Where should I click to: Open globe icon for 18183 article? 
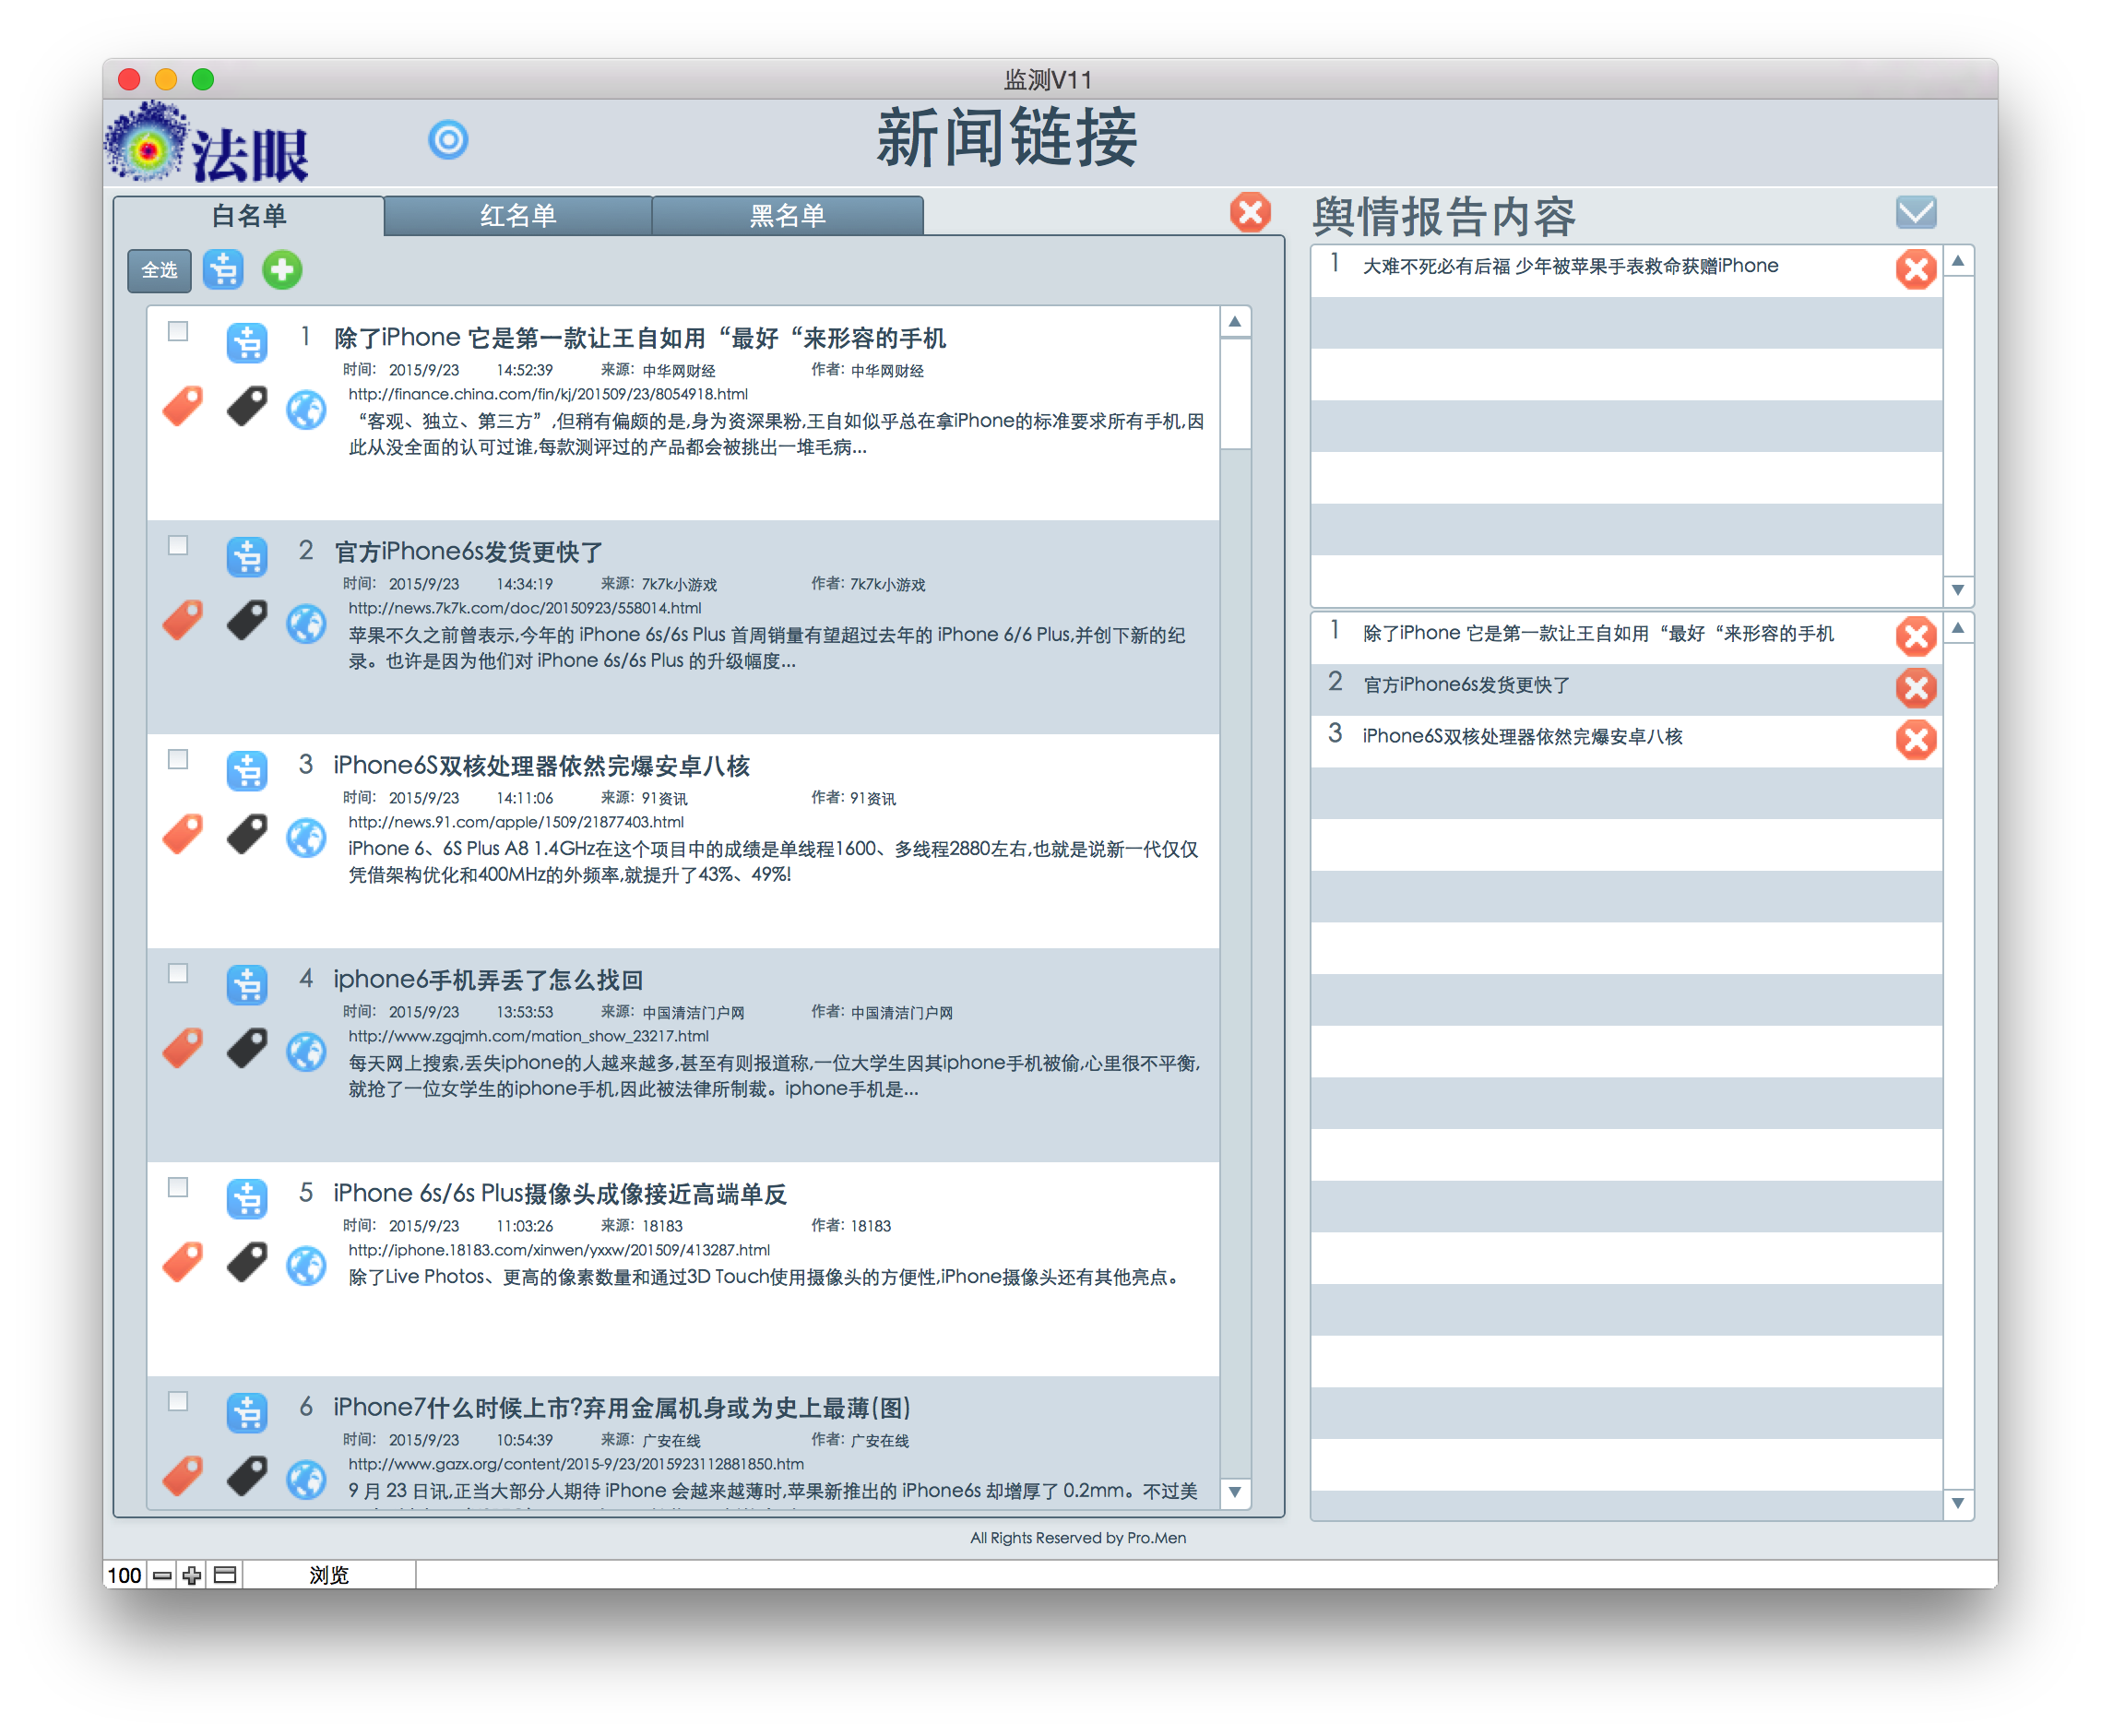click(306, 1266)
